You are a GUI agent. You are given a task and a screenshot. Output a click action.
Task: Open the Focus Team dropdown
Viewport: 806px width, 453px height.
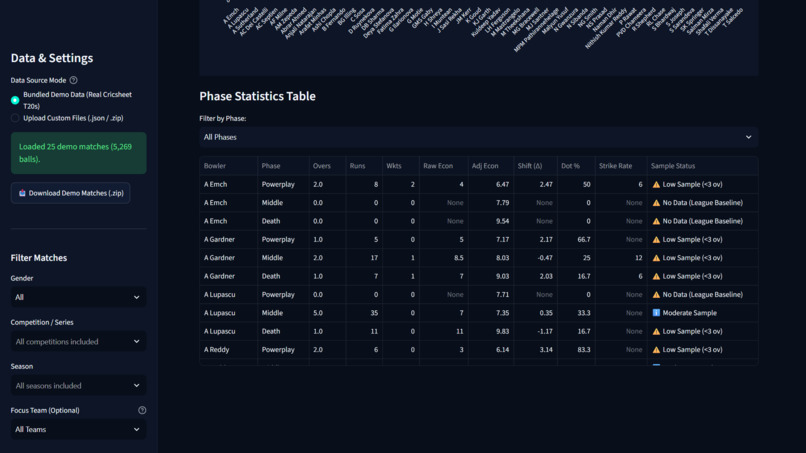[78, 429]
